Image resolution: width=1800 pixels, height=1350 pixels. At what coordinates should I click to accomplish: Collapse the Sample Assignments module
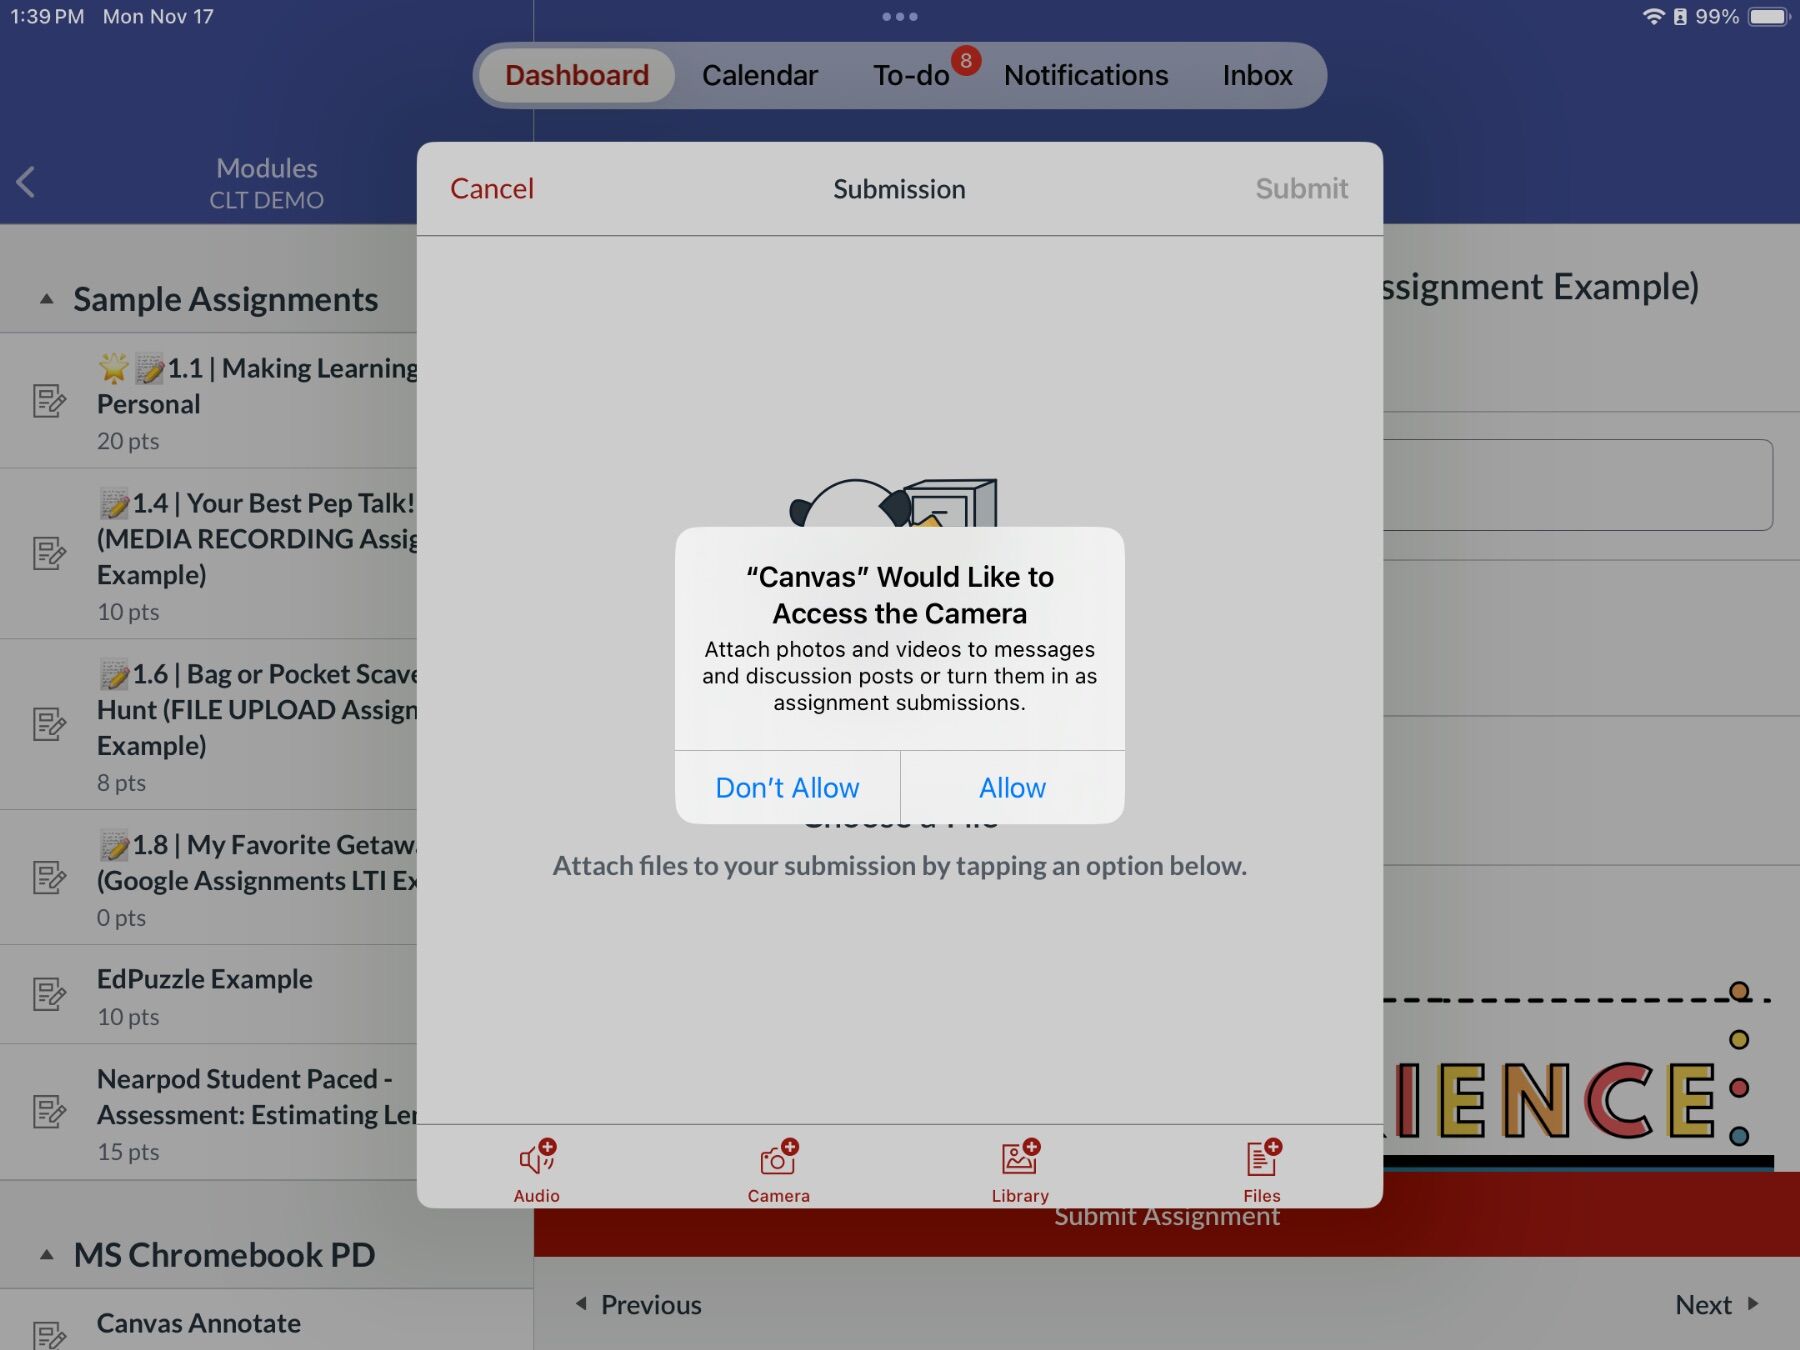46,299
